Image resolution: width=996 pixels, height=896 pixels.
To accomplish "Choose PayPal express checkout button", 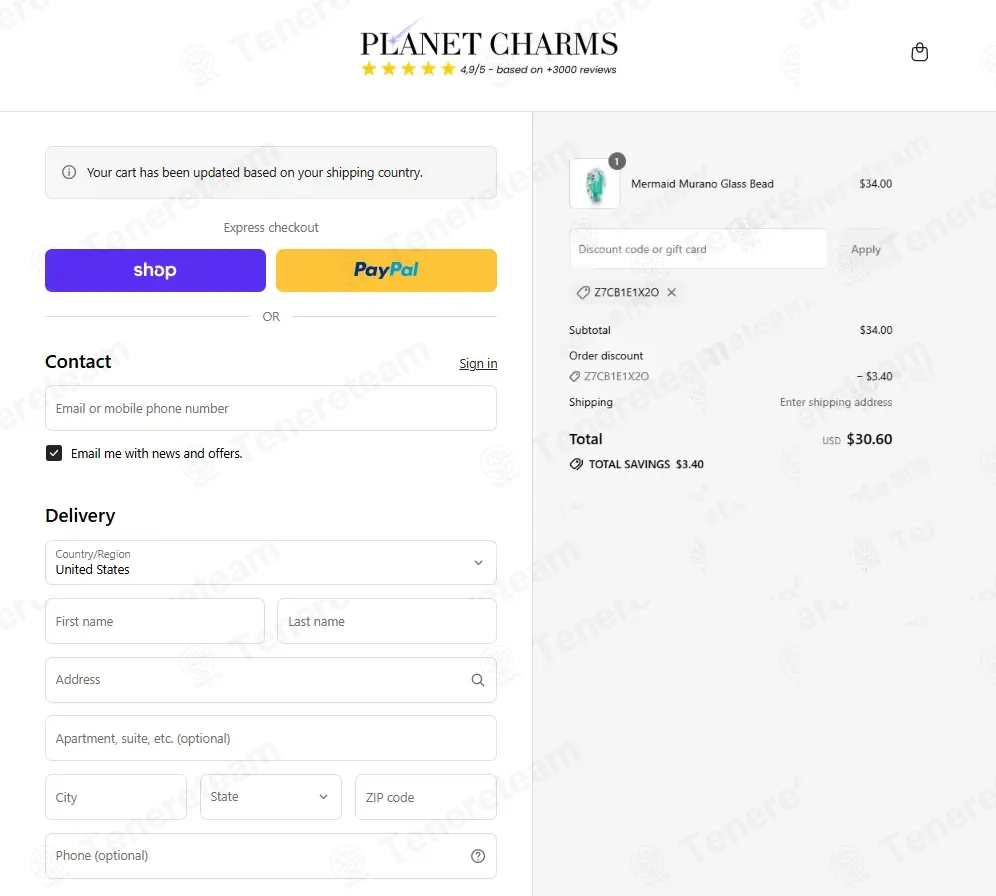I will coord(386,271).
